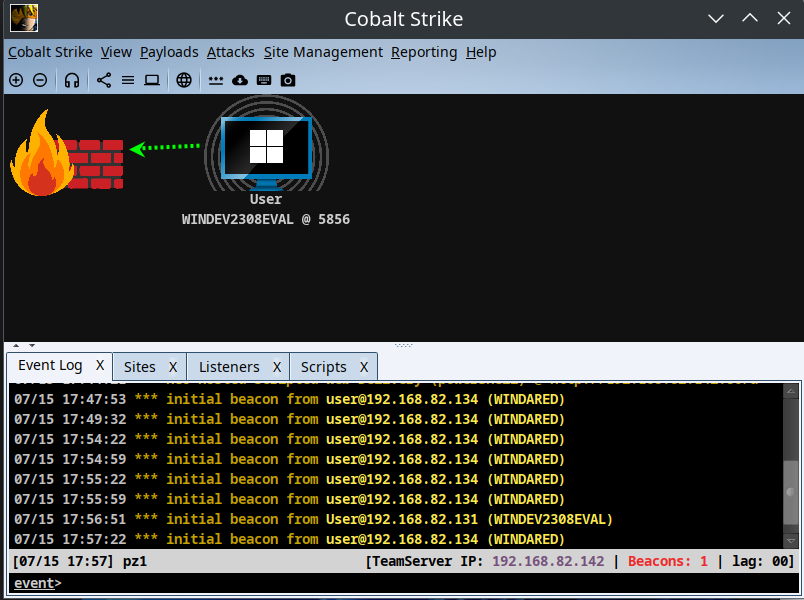
Task: Switch to pivot graph view icon
Action: pos(104,80)
